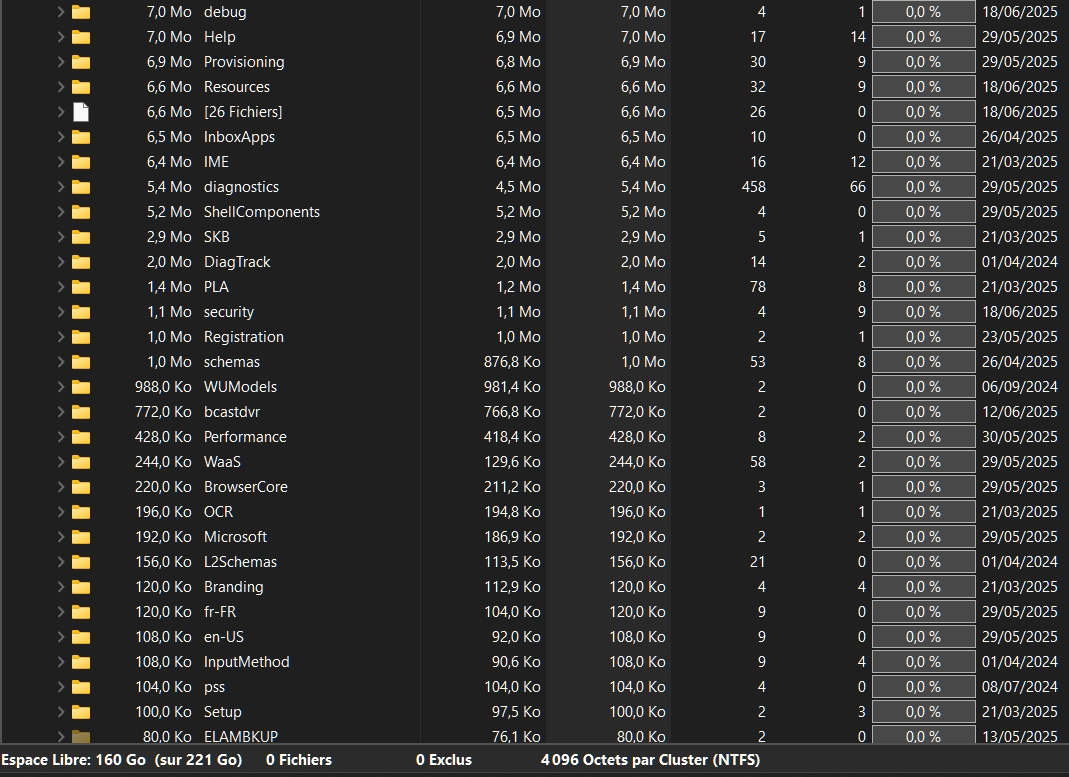Click the SKB folder icon
The height and width of the screenshot is (777, 1069).
click(81, 237)
